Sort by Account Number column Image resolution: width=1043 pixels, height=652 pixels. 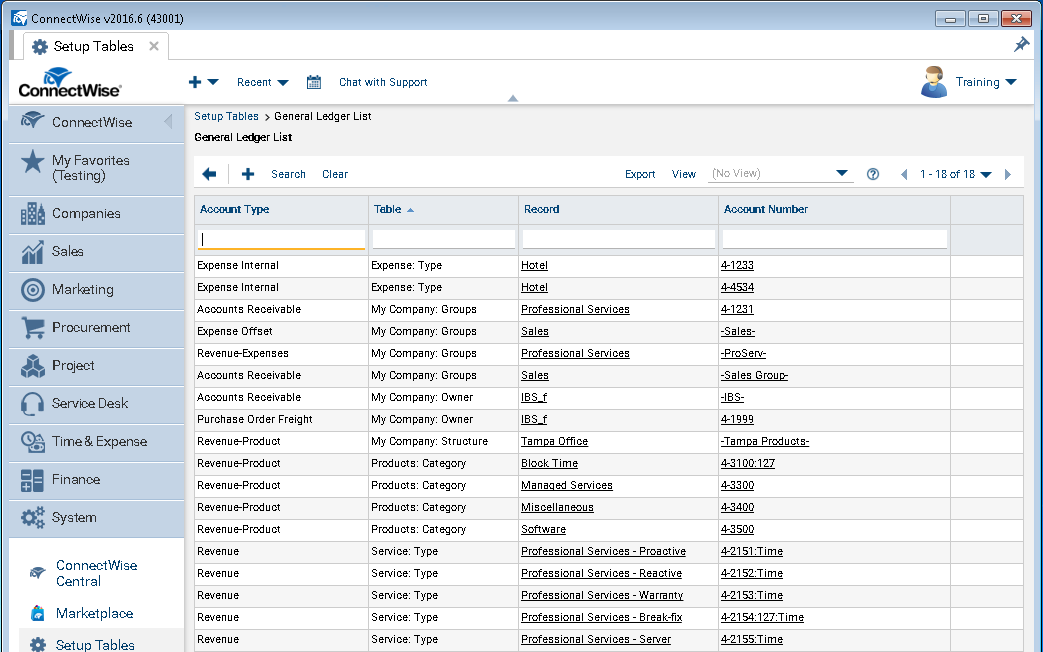(x=766, y=210)
